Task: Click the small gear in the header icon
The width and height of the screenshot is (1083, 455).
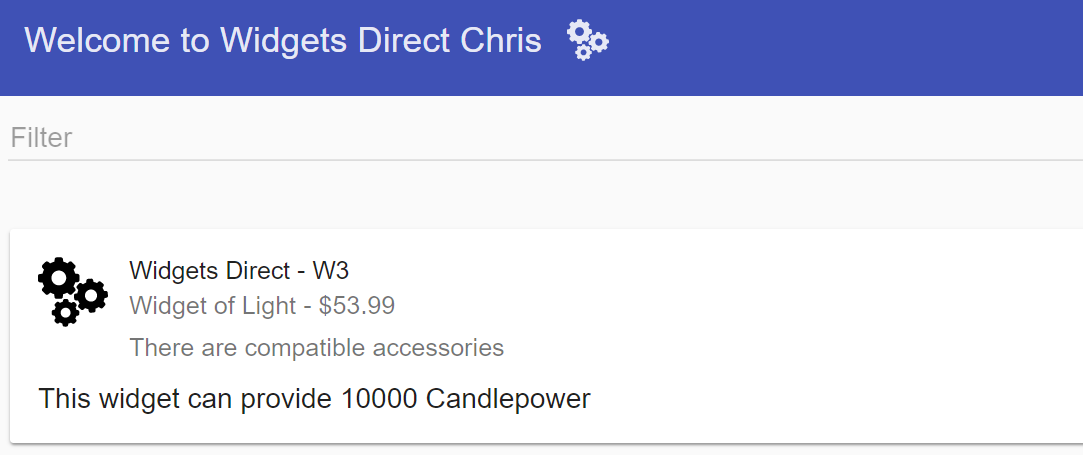Action: click(x=584, y=52)
